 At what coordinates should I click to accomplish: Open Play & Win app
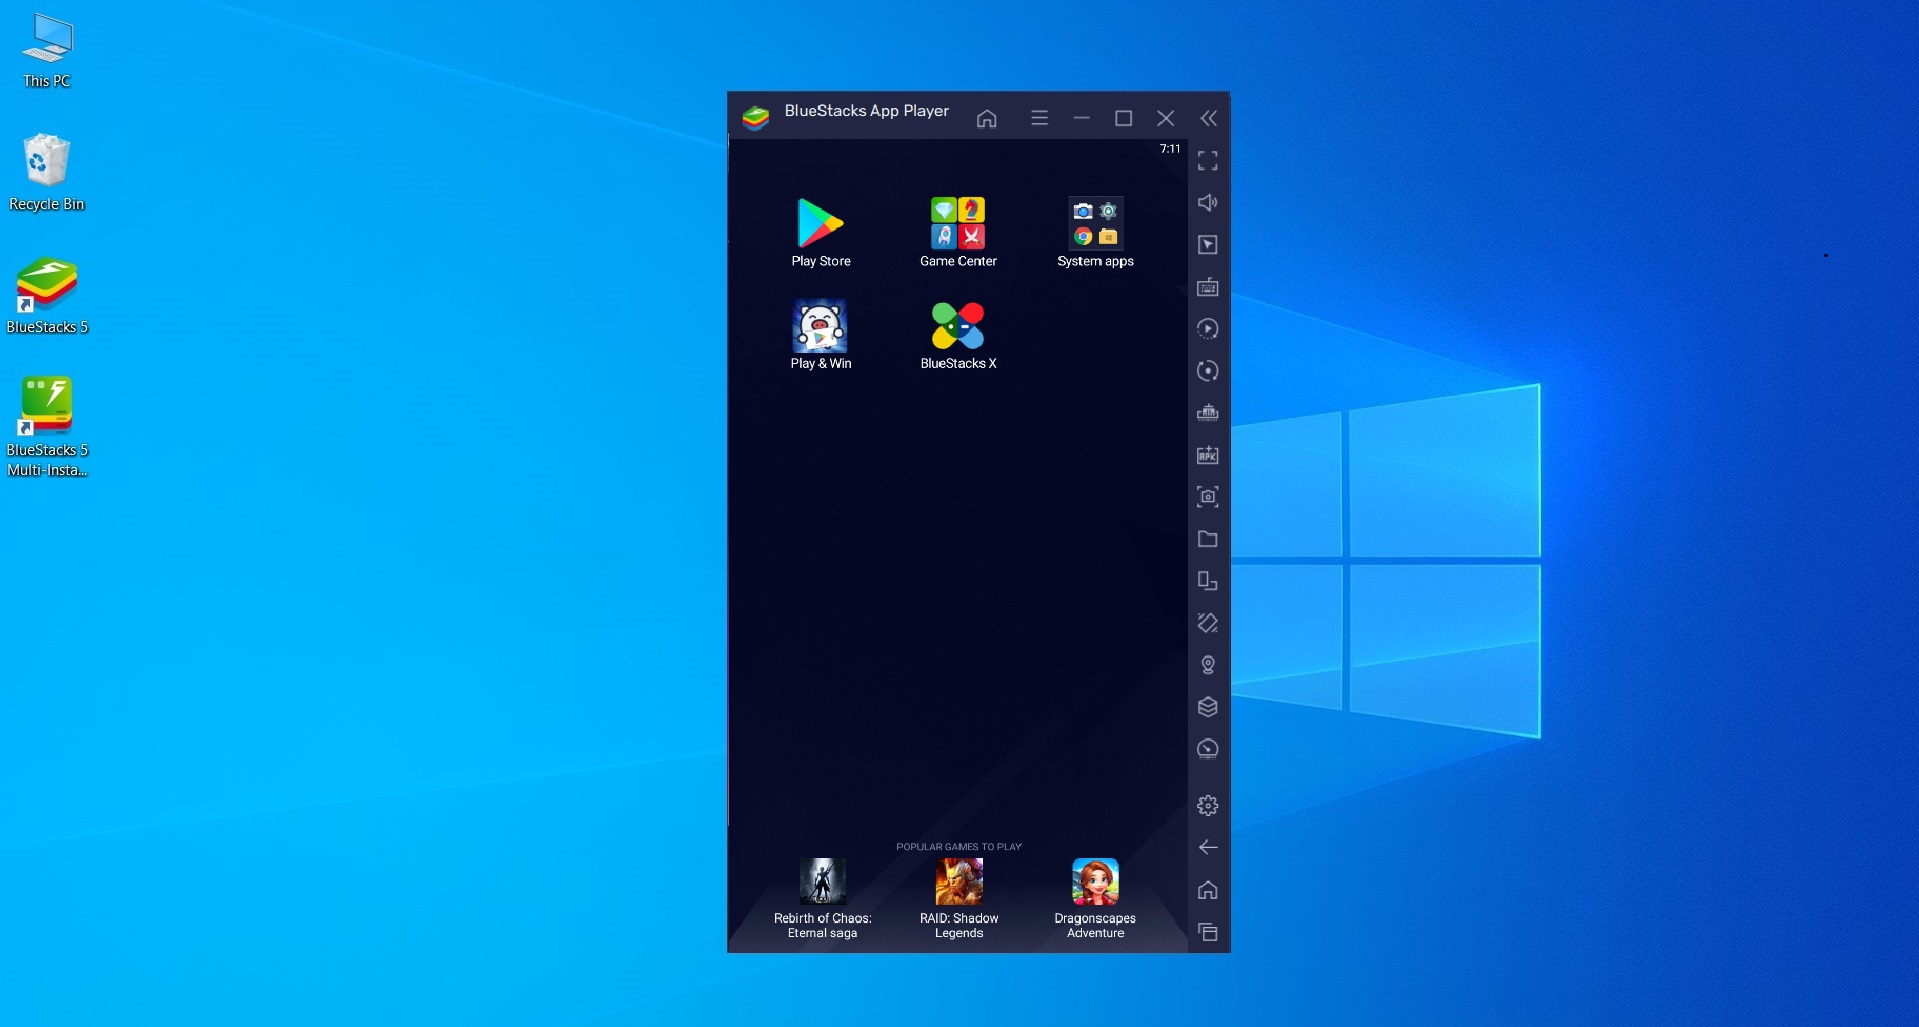820,335
